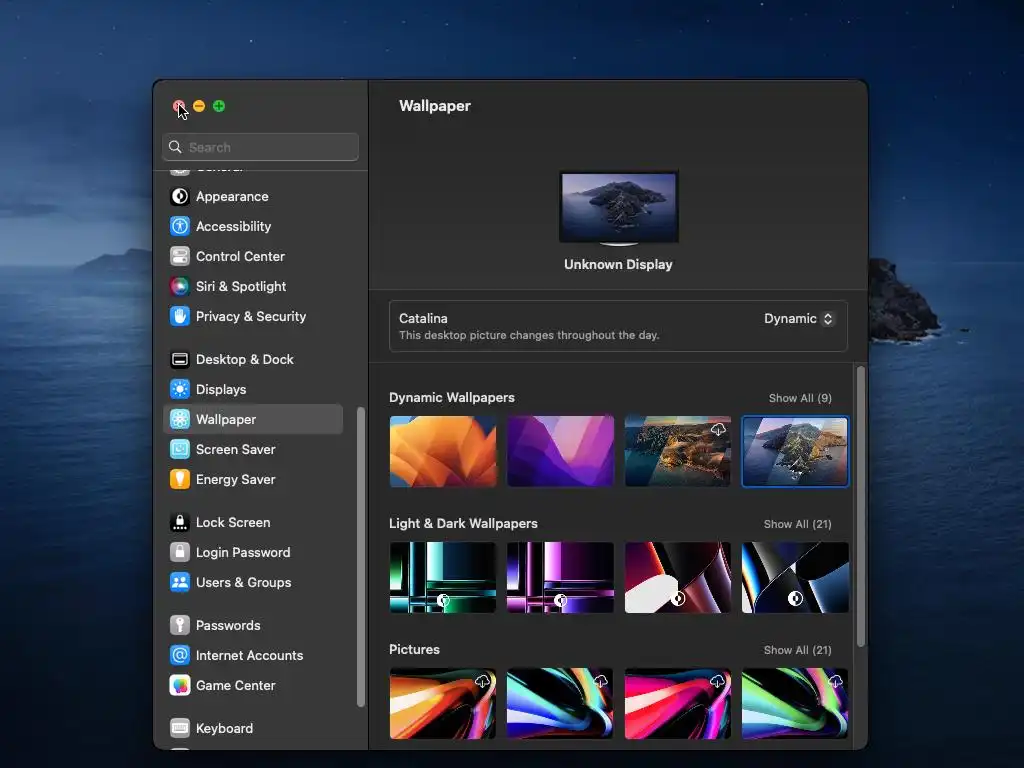Screen dimensions: 1024x768
Task: Click the Game Center icon
Action: 180,685
